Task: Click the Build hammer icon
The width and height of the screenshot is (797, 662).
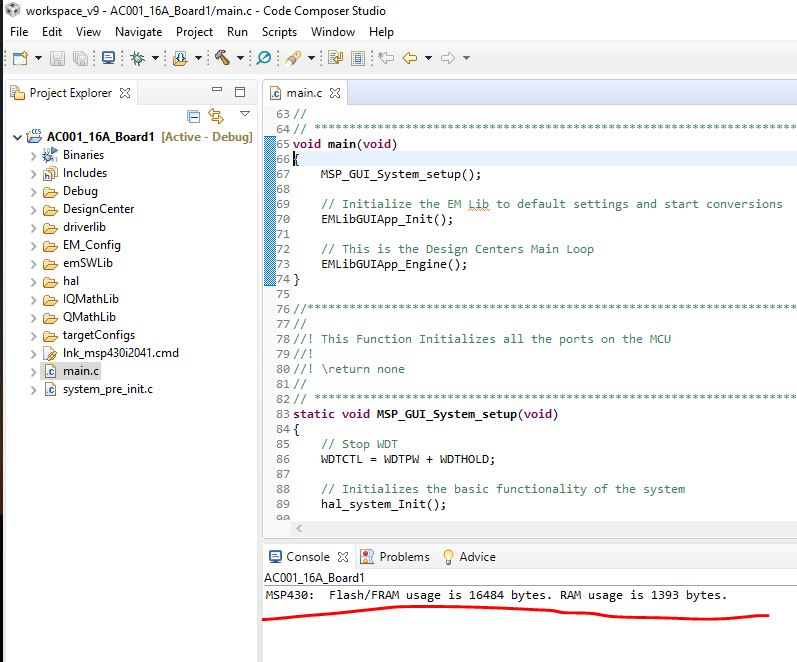Action: click(x=221, y=58)
